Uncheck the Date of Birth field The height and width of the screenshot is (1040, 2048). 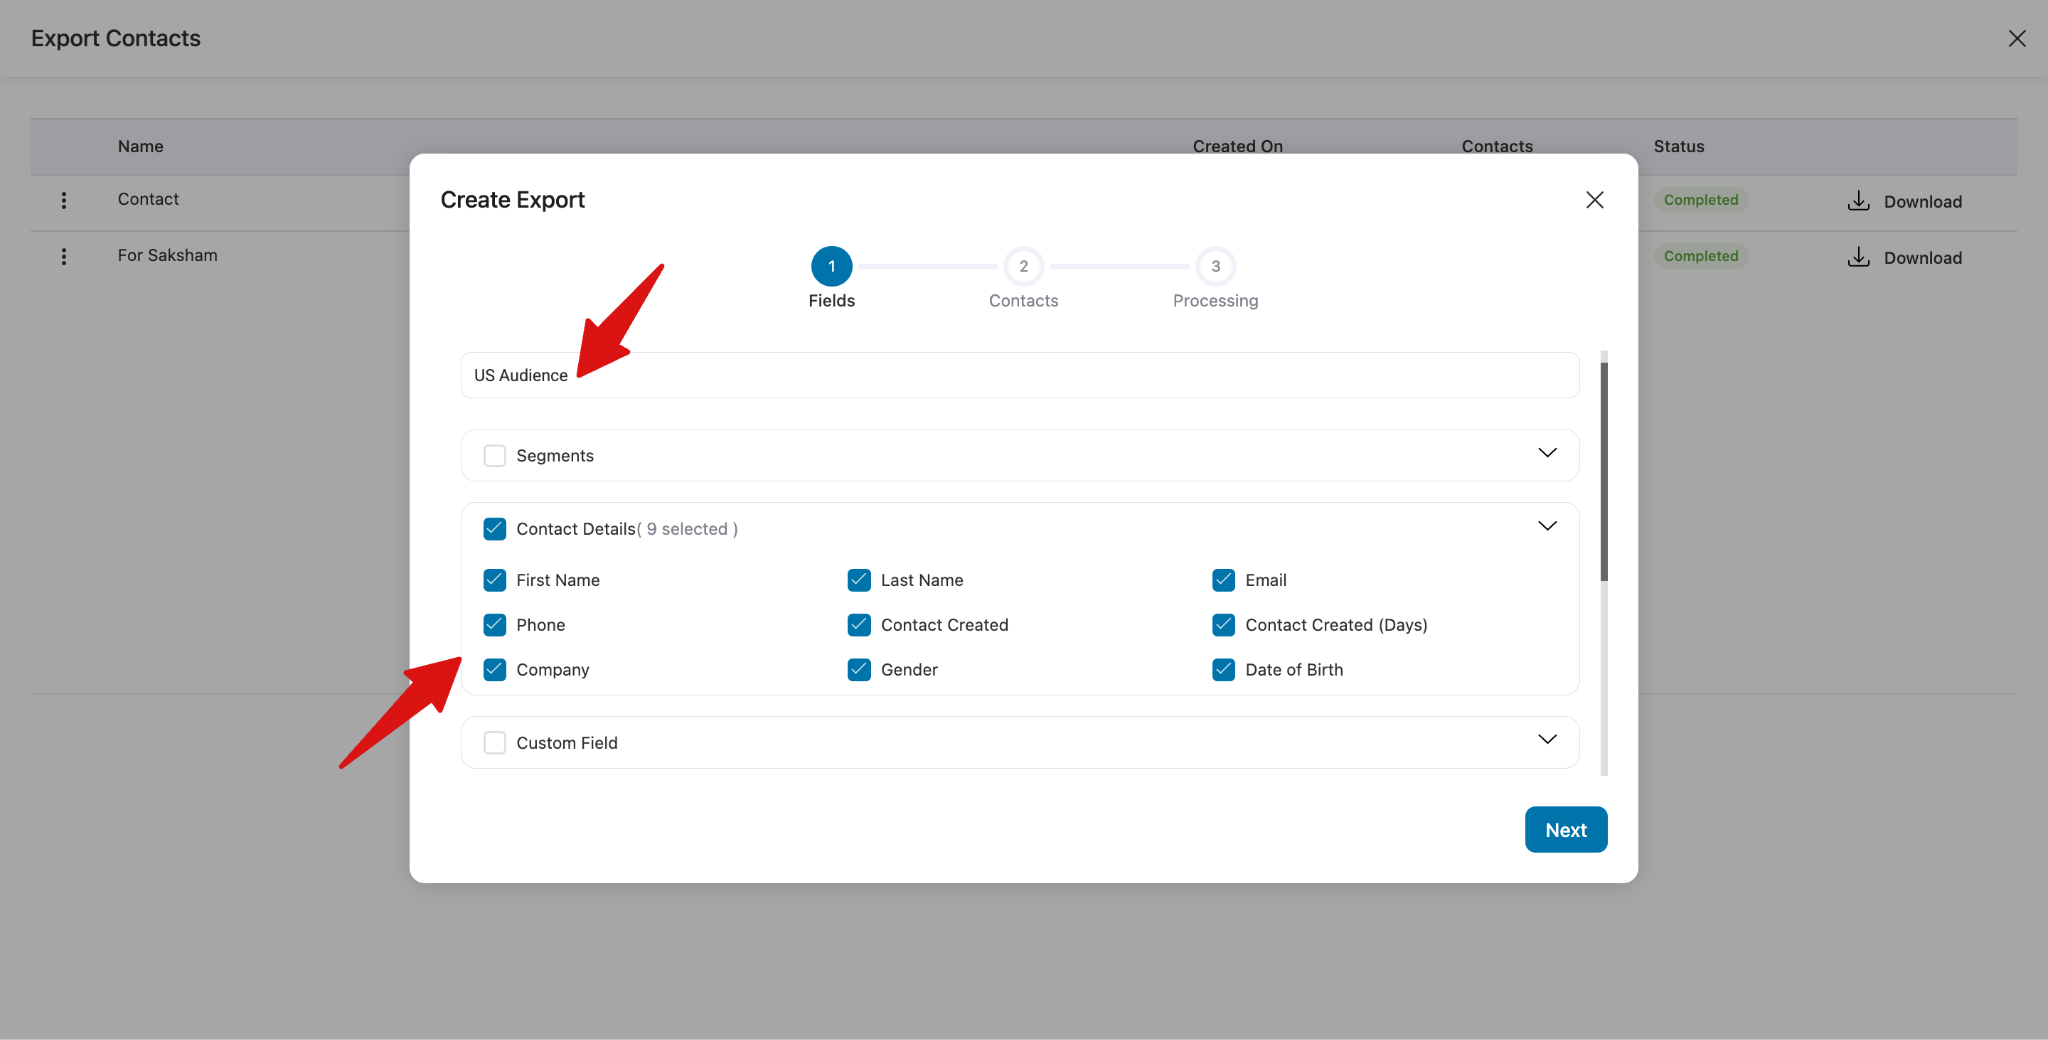(1223, 670)
